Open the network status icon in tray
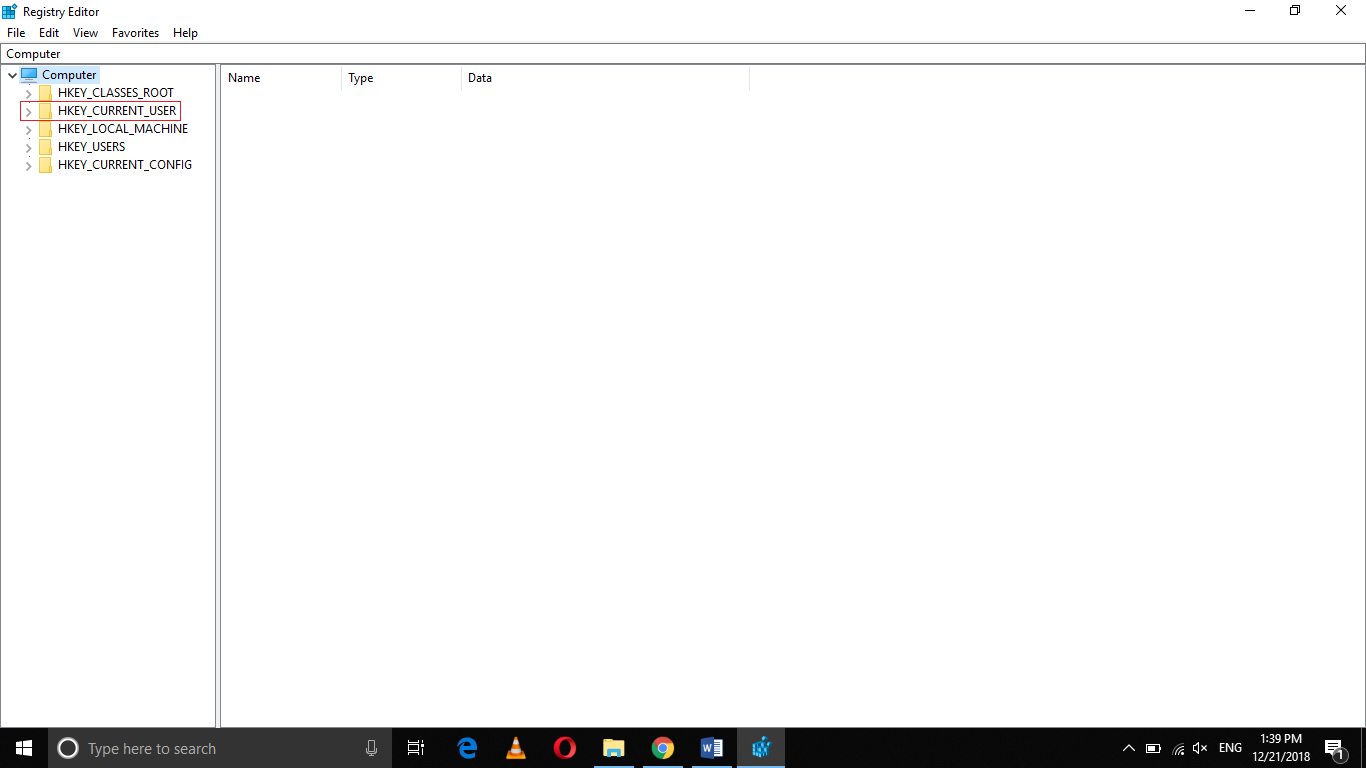 click(1177, 747)
